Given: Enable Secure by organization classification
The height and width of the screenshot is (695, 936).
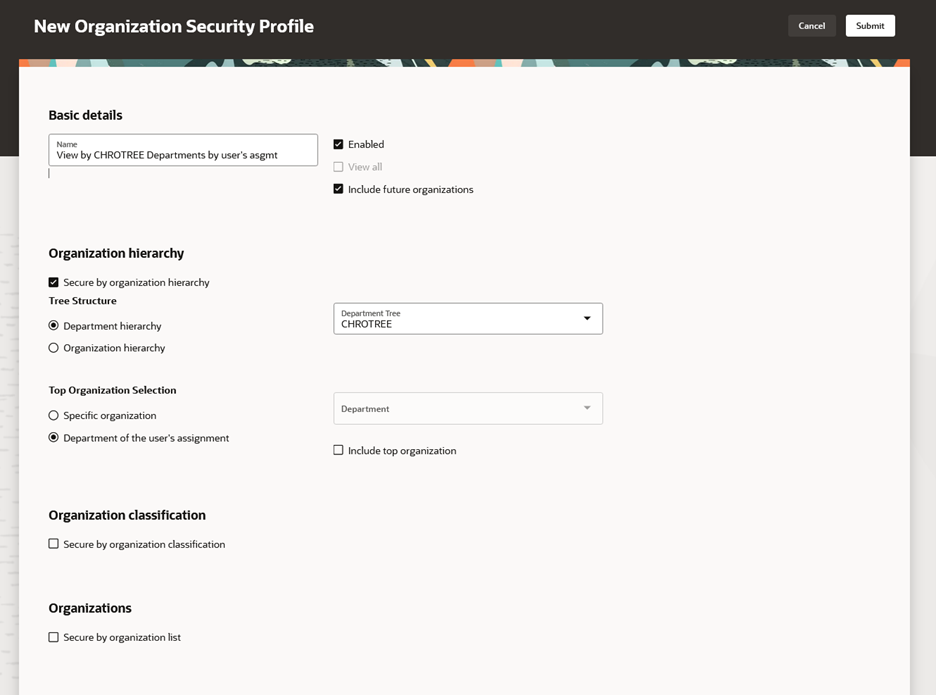Looking at the screenshot, I should (x=54, y=544).
